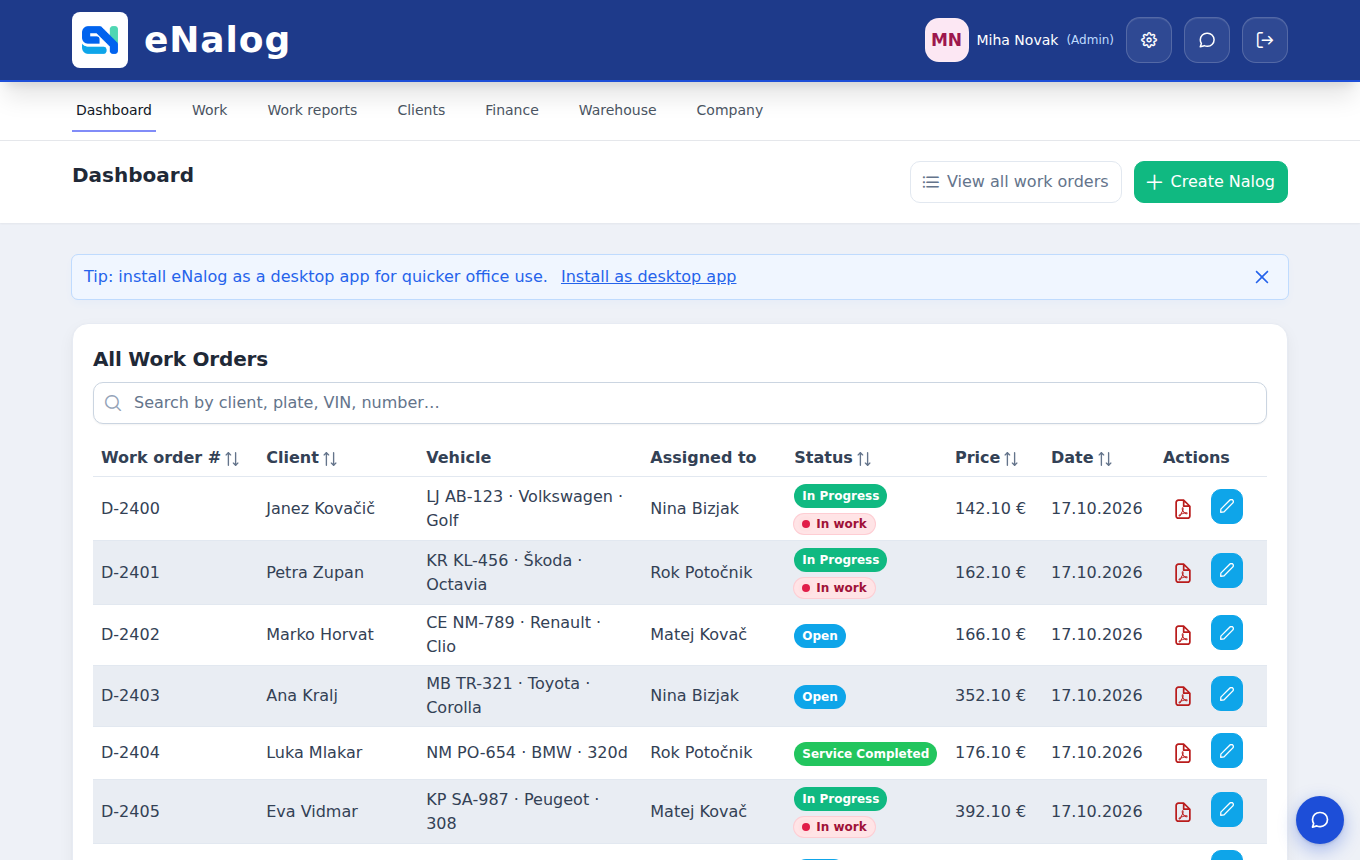Open the Warehouse tab
This screenshot has width=1360, height=860.
coord(618,110)
